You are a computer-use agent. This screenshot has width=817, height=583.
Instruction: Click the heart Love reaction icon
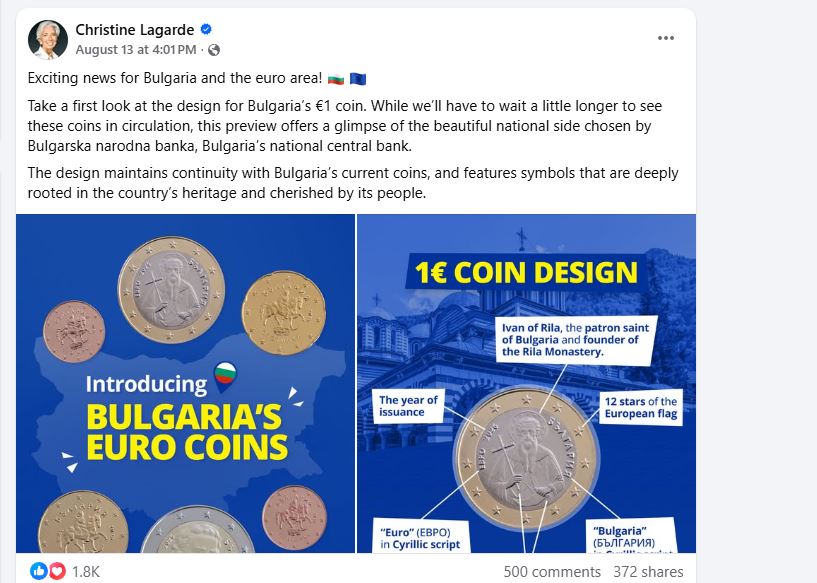click(x=57, y=571)
